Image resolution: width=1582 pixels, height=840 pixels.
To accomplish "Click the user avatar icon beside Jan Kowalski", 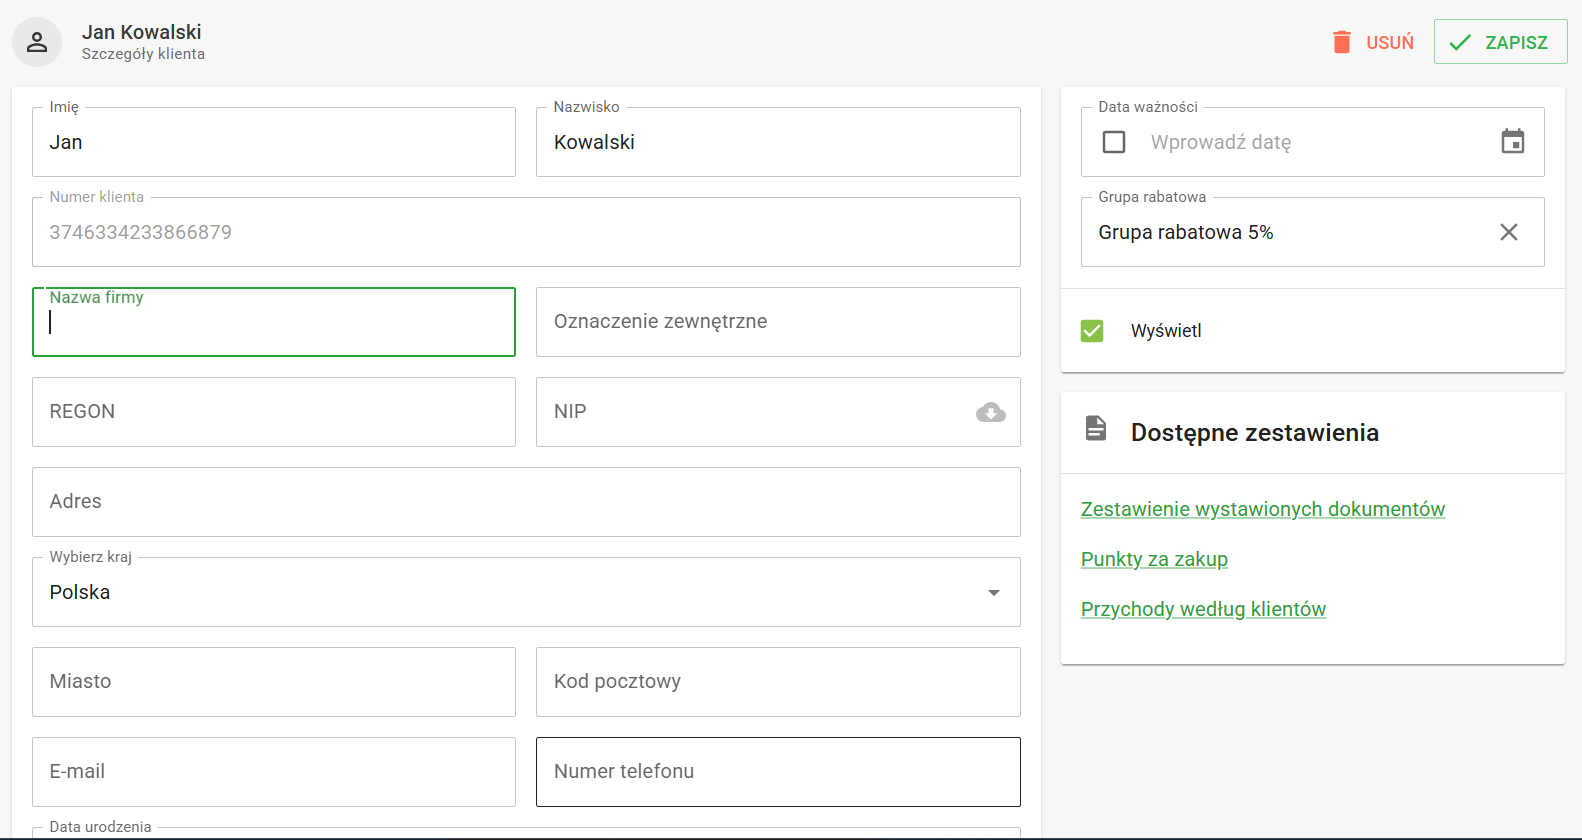I will [37, 42].
